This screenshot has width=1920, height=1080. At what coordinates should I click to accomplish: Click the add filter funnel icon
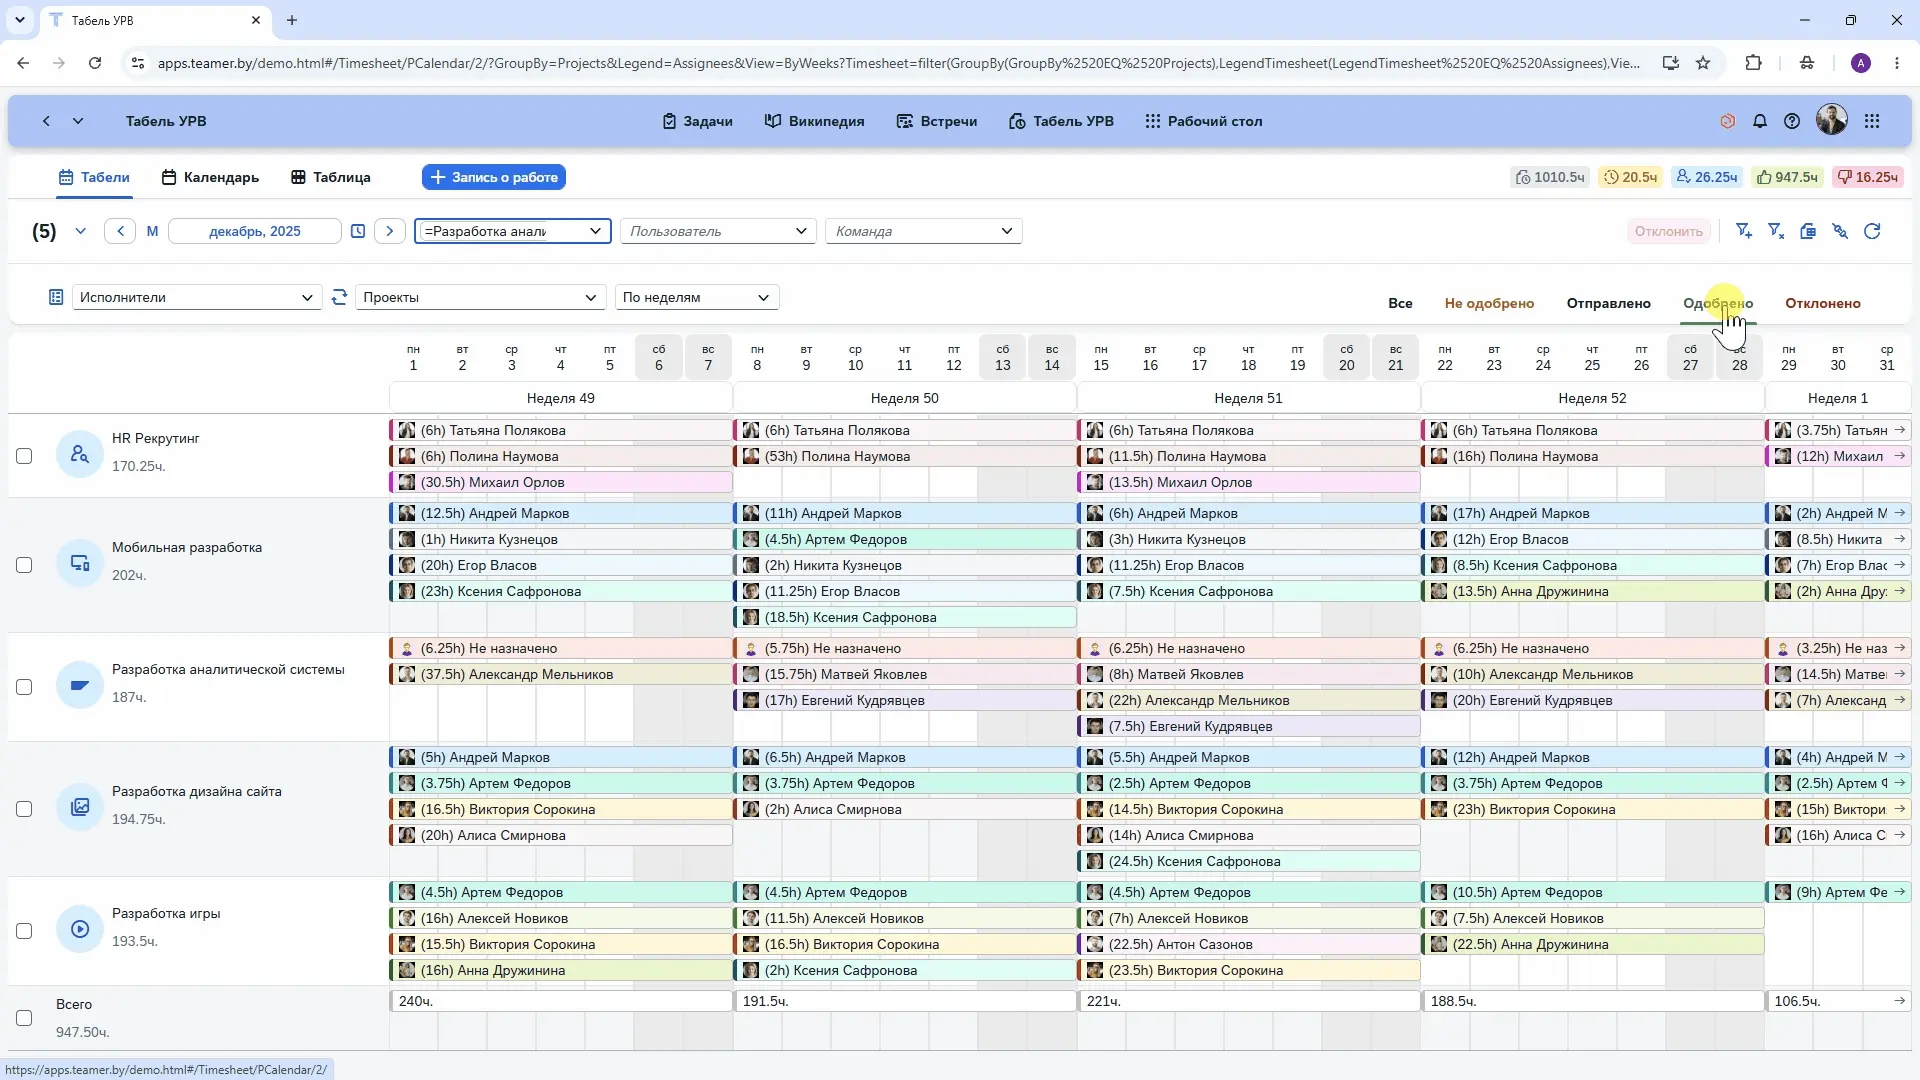click(x=1744, y=231)
